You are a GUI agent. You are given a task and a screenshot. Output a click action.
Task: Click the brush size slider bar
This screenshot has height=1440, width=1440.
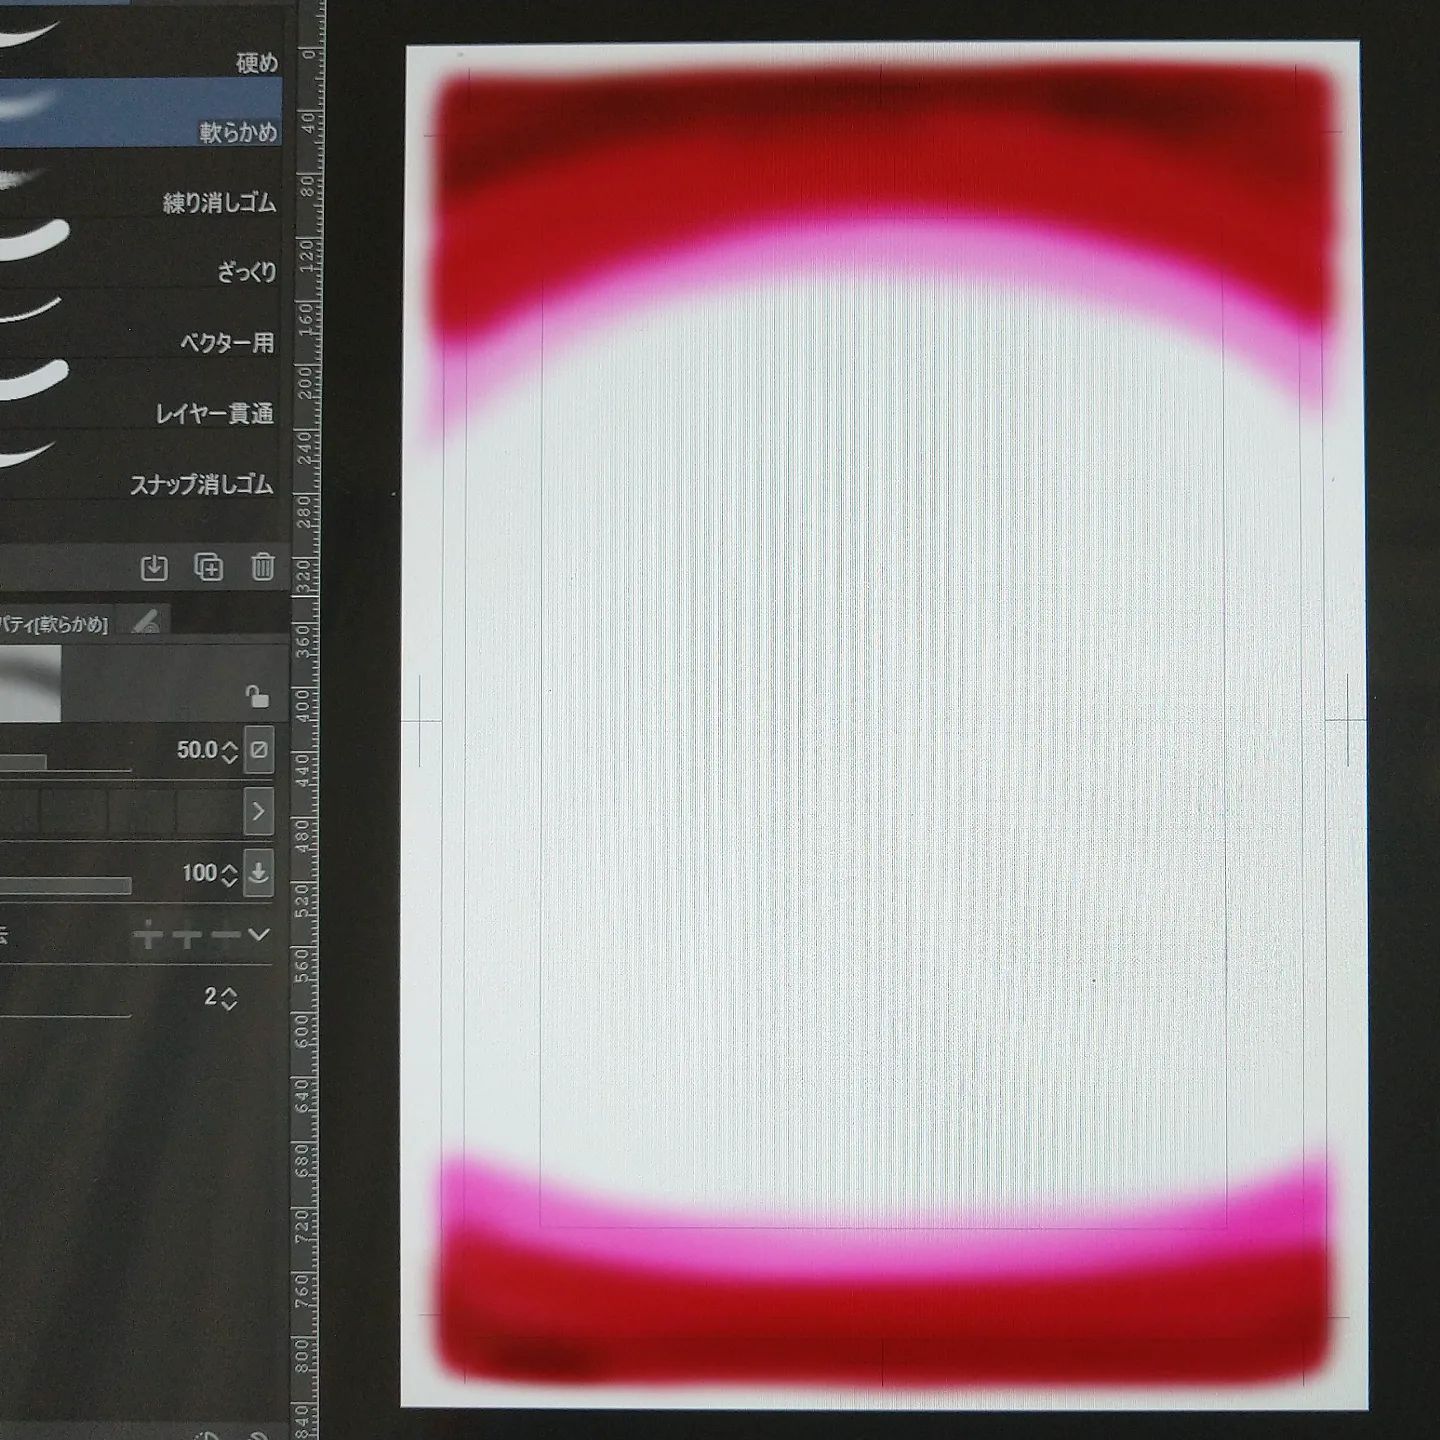point(65,764)
